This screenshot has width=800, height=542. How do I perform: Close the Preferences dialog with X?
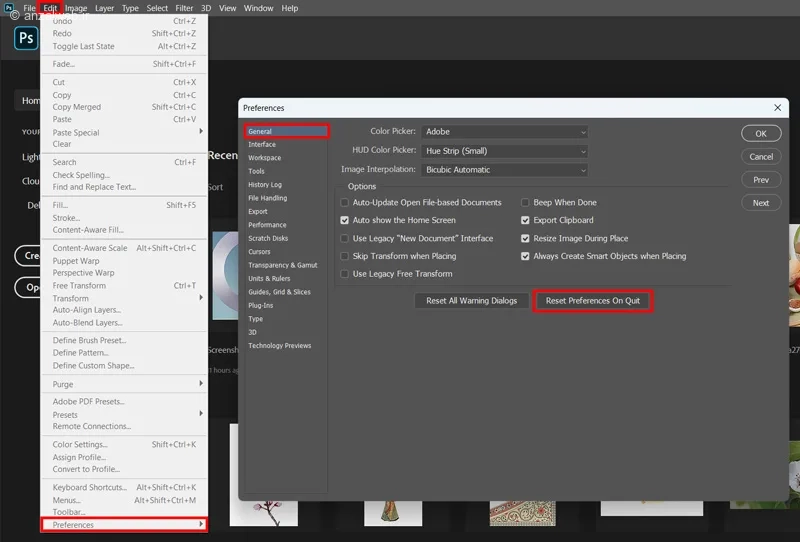pos(777,108)
